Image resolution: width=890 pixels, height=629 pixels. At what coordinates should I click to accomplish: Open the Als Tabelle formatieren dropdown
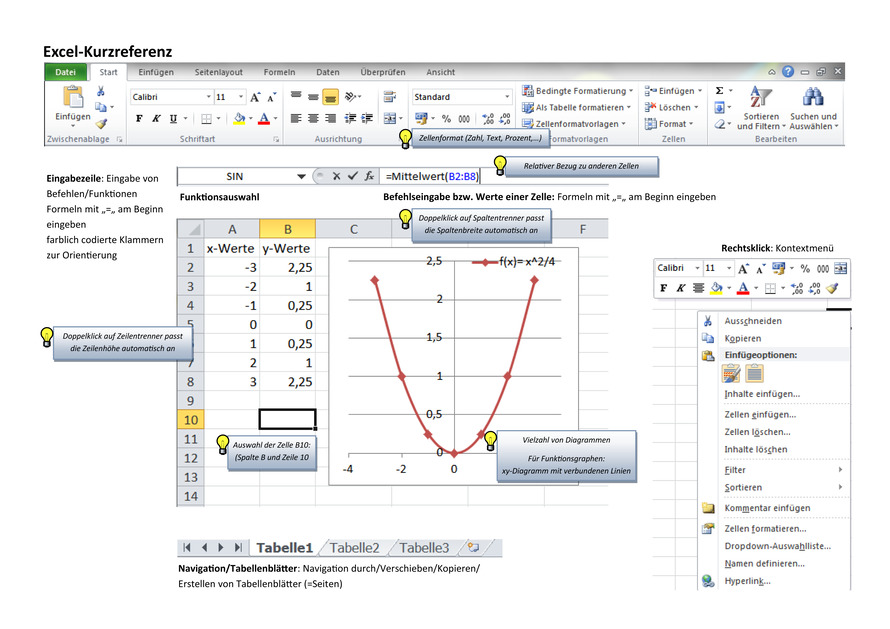point(577,107)
